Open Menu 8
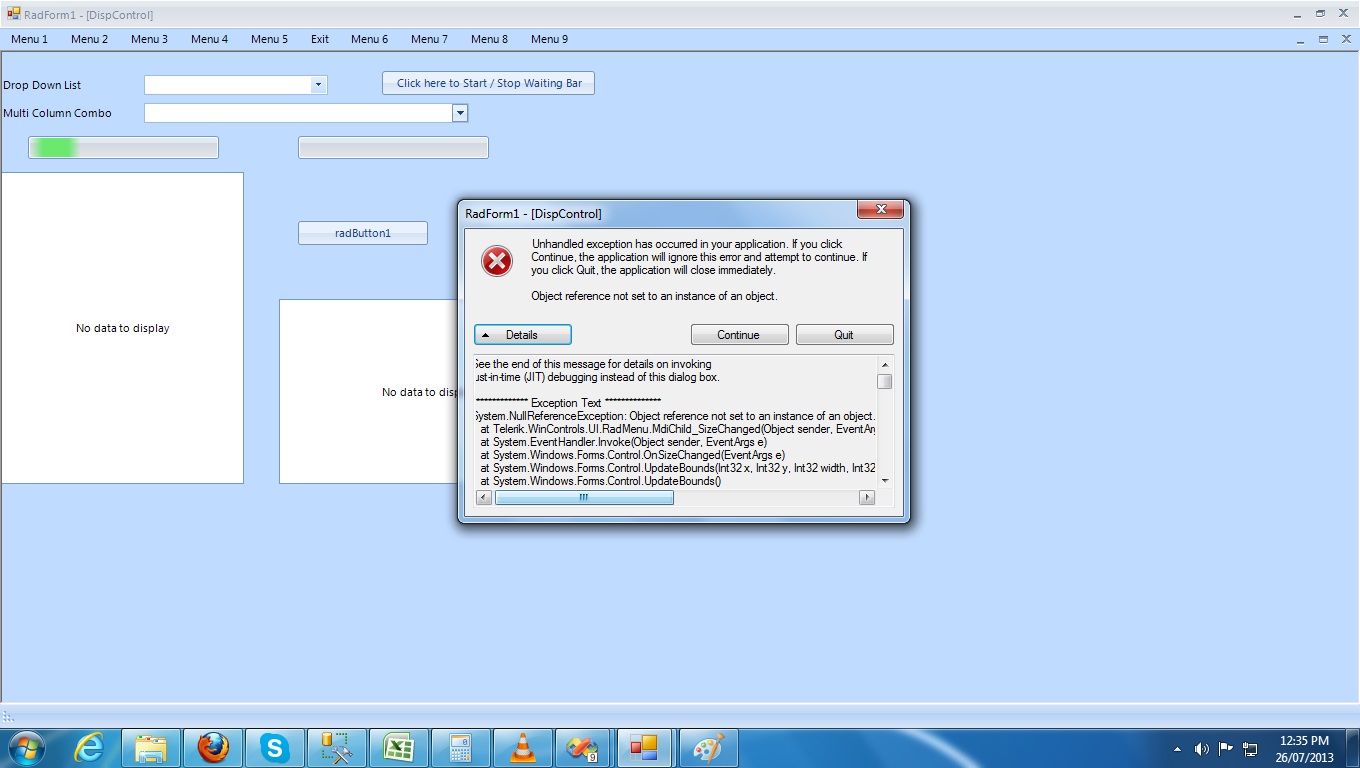The height and width of the screenshot is (768, 1360). coord(490,39)
